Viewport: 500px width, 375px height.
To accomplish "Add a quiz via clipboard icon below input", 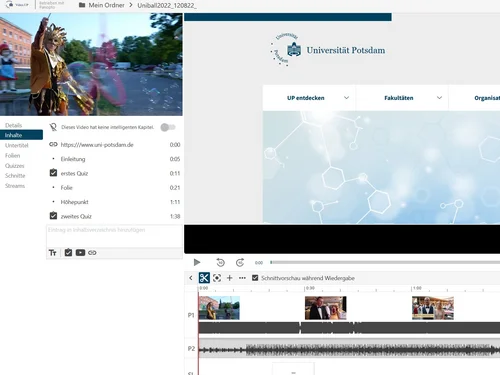I will (68, 253).
